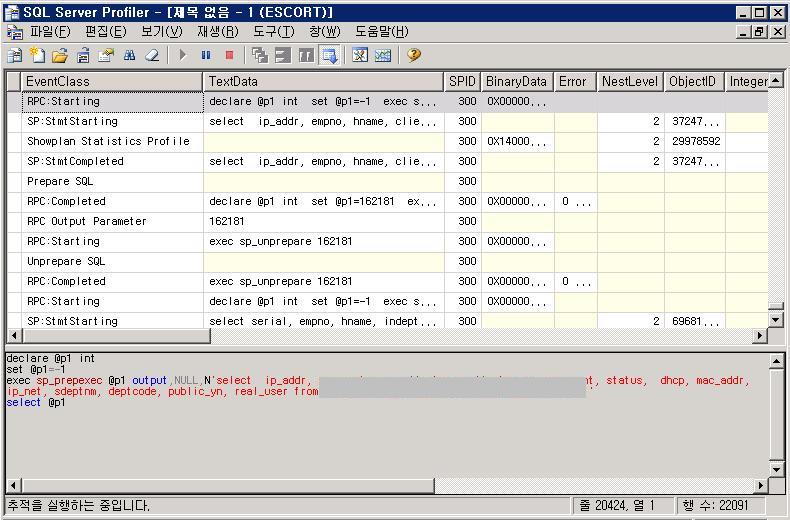Viewport: 790px width, 520px height.
Task: Click the EventClass column header
Action: (x=112, y=82)
